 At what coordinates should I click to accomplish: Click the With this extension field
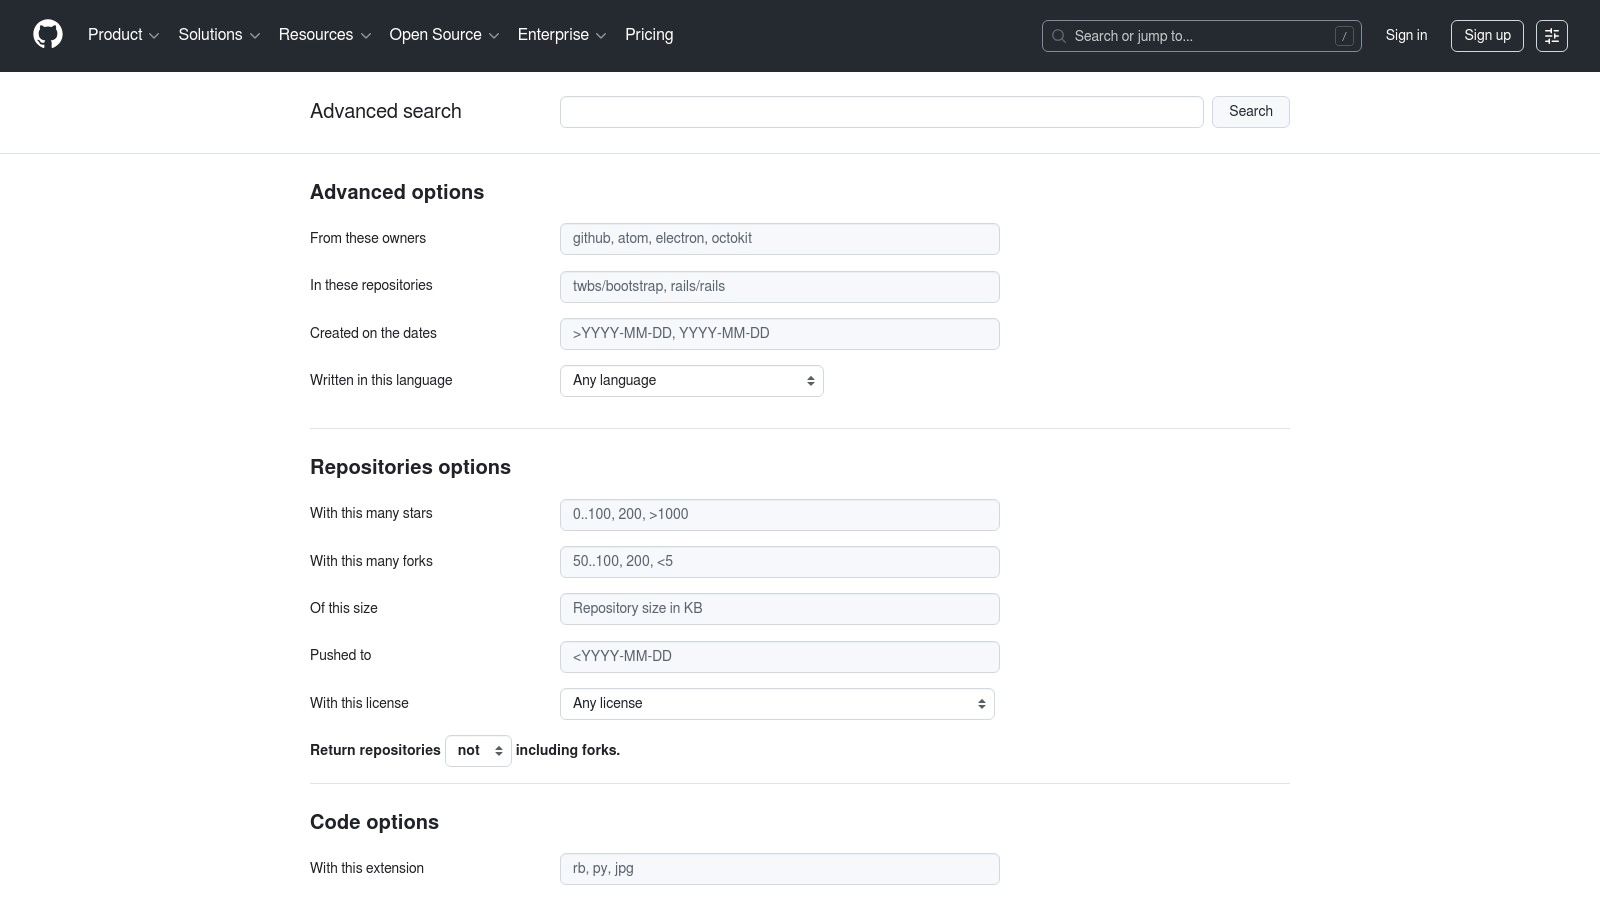click(779, 869)
